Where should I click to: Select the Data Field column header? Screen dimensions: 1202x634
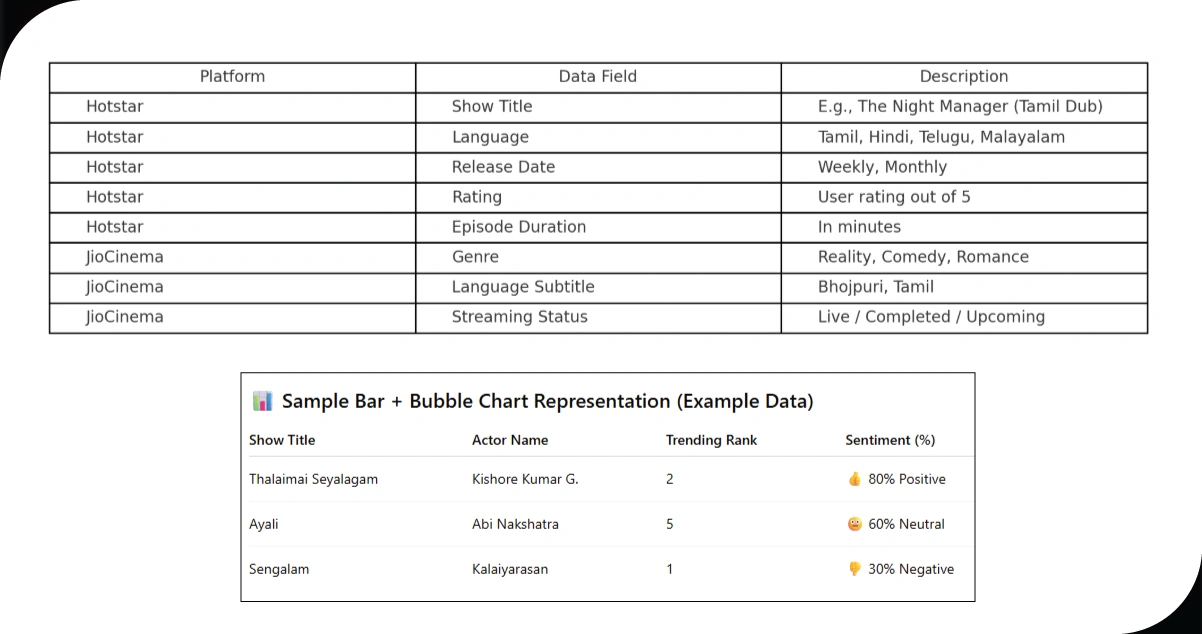(598, 77)
